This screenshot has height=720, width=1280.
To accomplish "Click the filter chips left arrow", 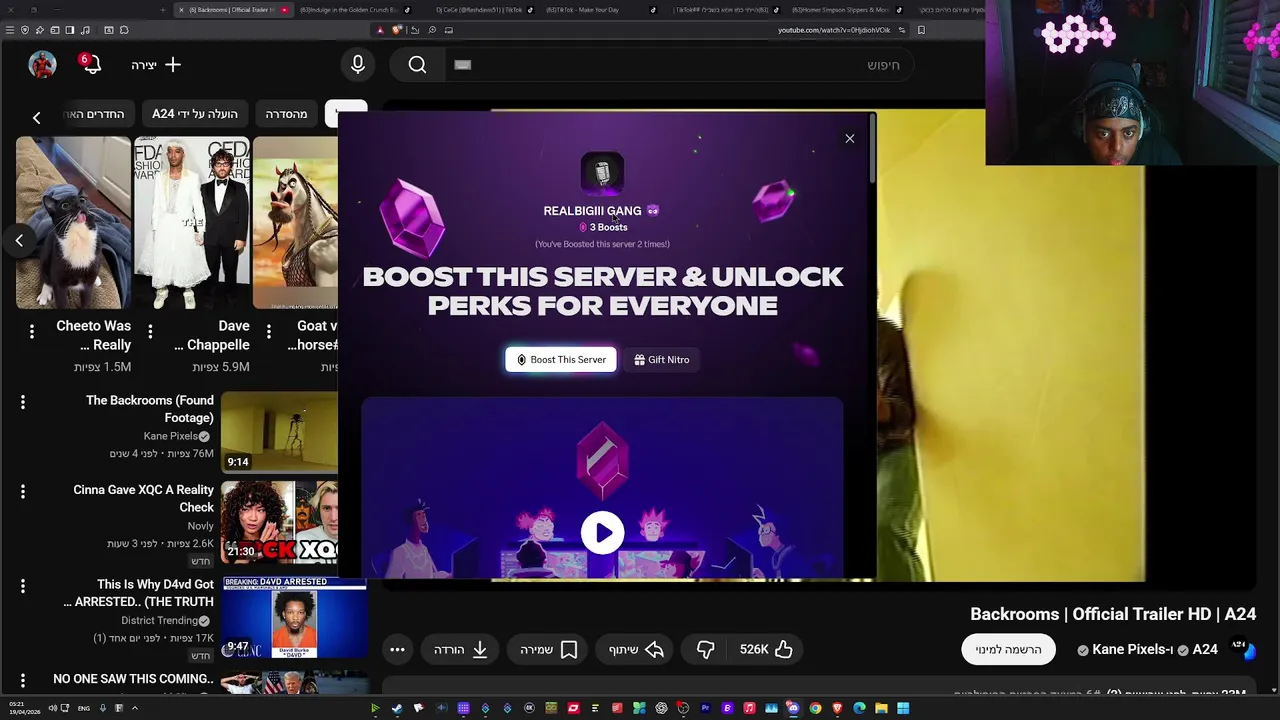I will pos(36,117).
